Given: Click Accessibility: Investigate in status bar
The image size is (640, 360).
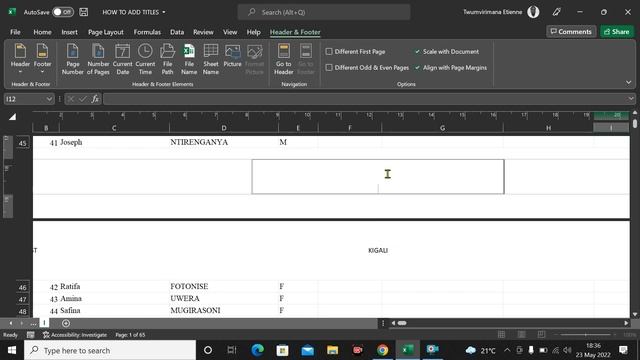Looking at the screenshot, I should pyautogui.click(x=75, y=335).
